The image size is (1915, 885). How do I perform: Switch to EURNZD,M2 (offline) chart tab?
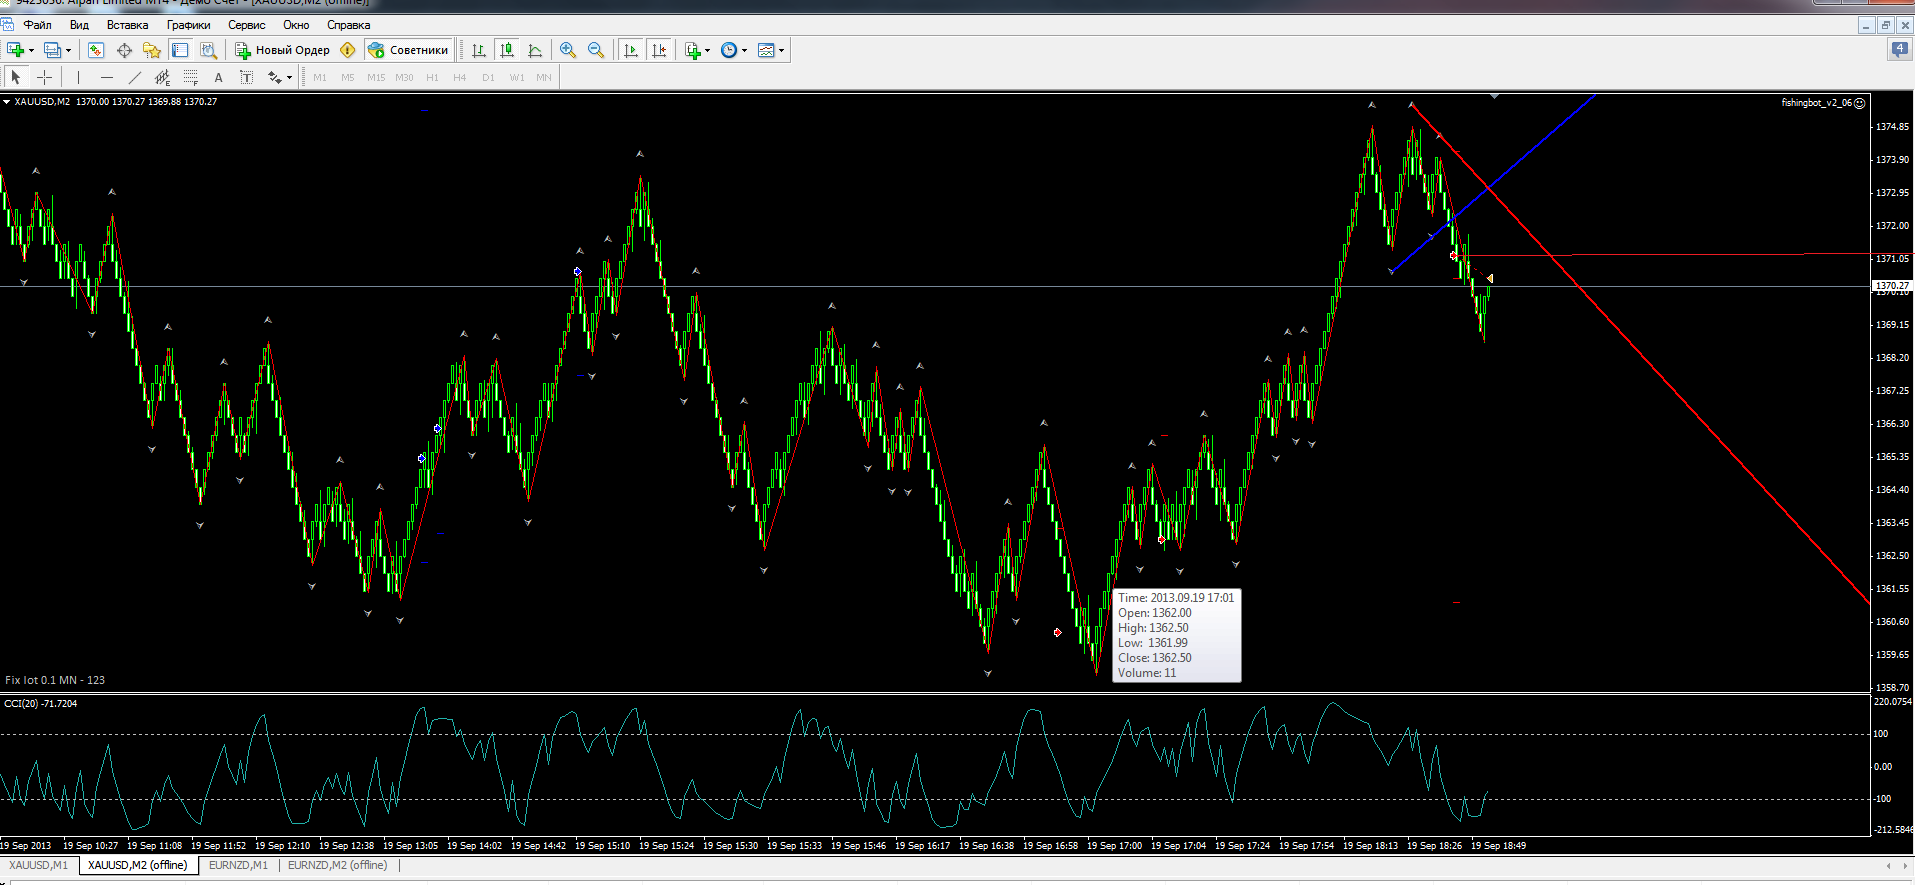click(337, 865)
